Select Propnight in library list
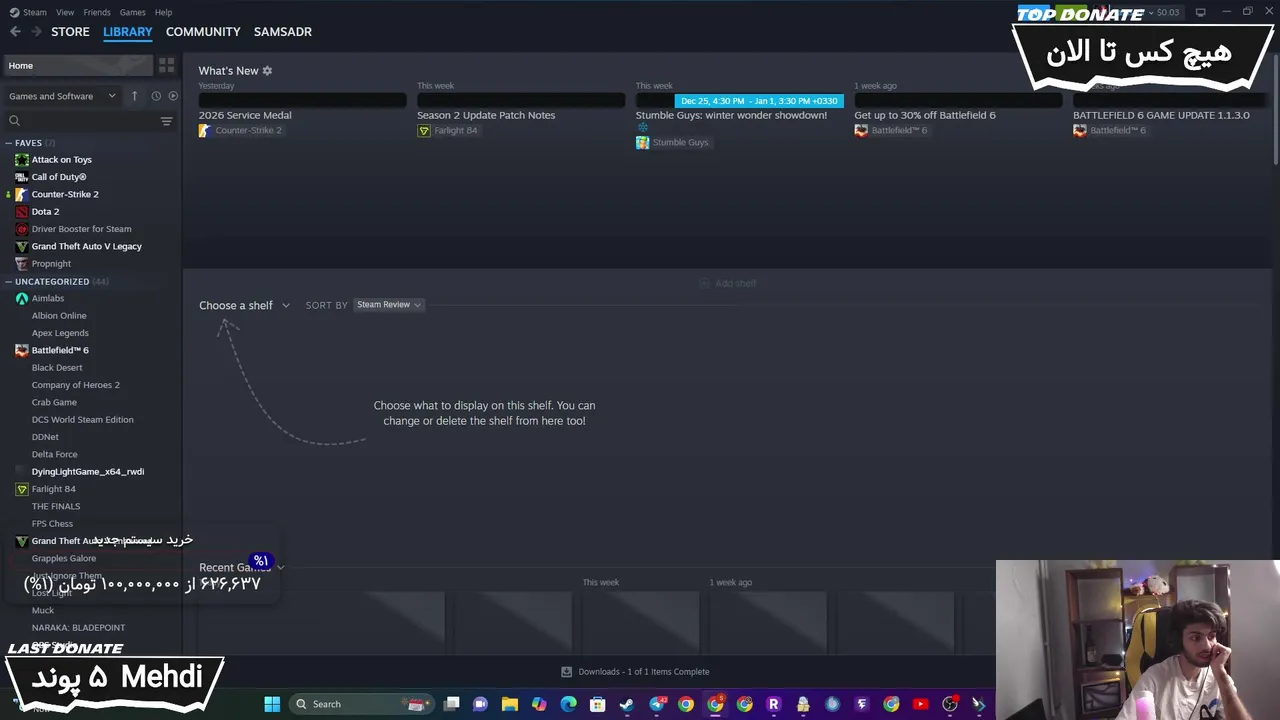This screenshot has height=720, width=1280. click(x=51, y=264)
